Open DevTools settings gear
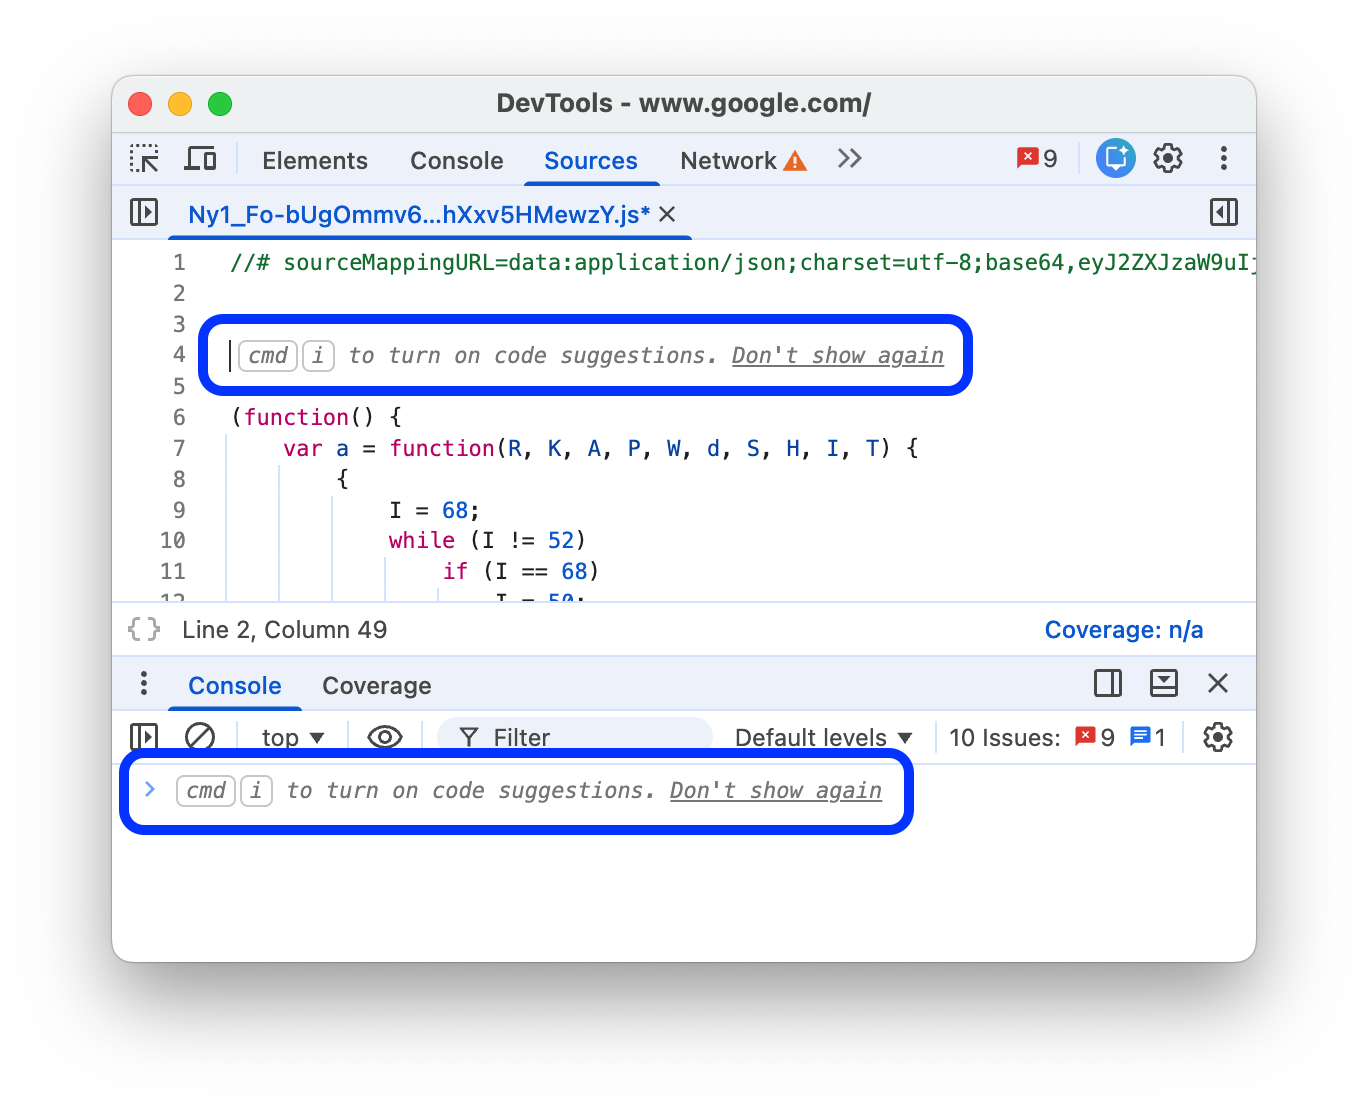Viewport: 1368px width, 1110px height. click(1167, 158)
